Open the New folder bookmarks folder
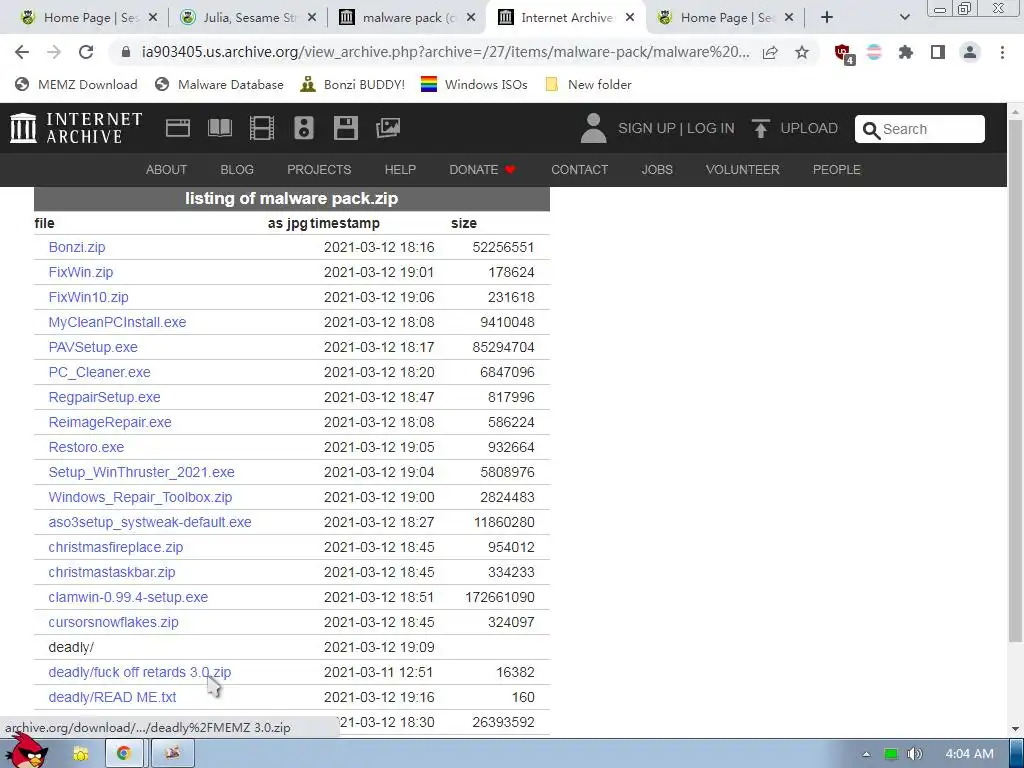The height and width of the screenshot is (768, 1024). [x=588, y=84]
